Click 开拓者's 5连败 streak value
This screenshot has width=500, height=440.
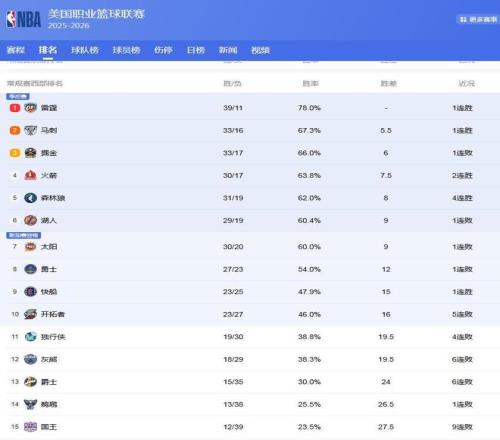coord(463,314)
